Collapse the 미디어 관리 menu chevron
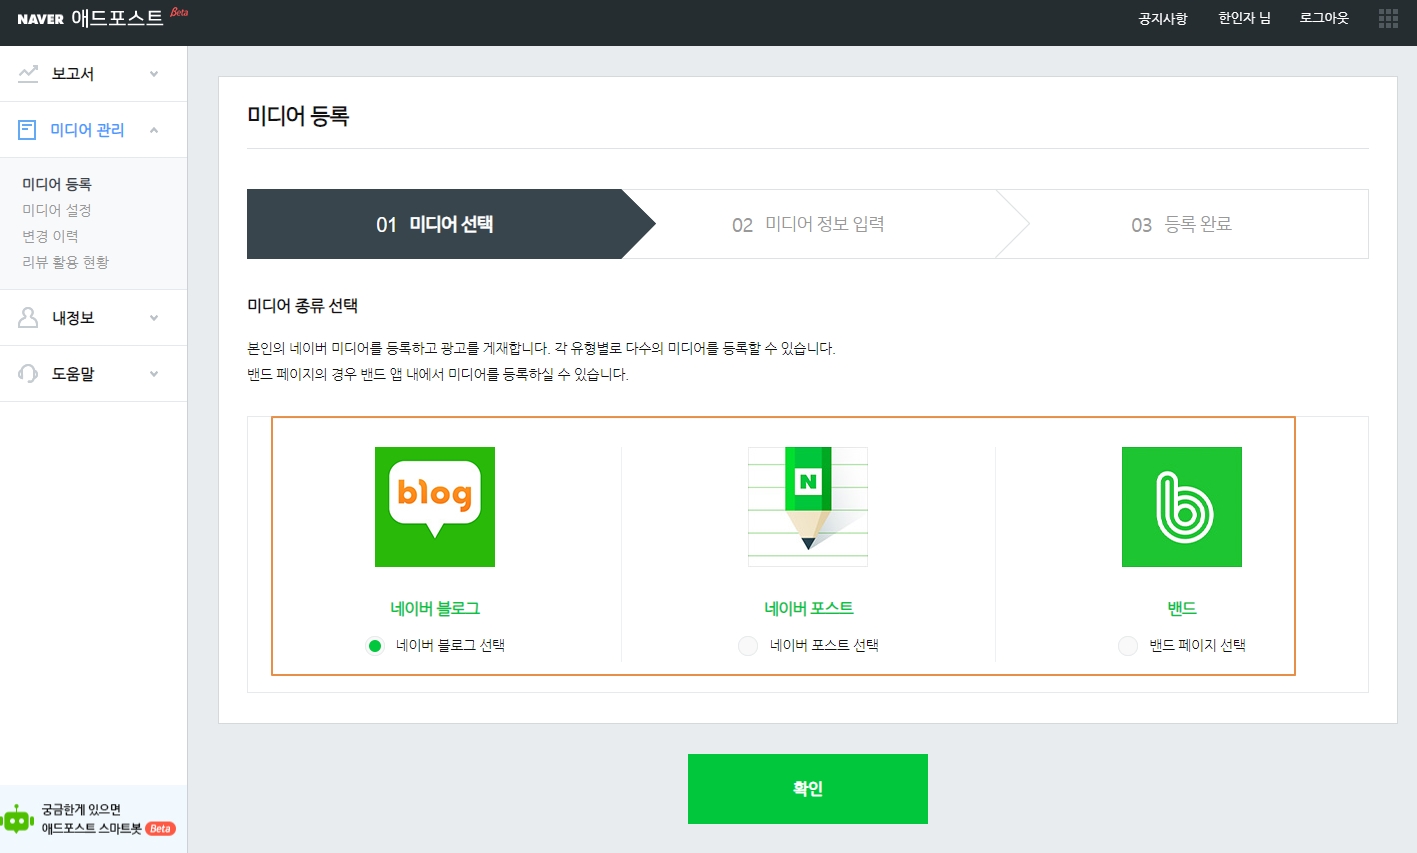 (154, 130)
